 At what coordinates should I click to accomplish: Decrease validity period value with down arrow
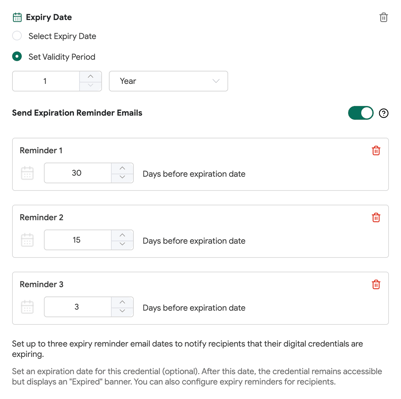(x=90, y=86)
